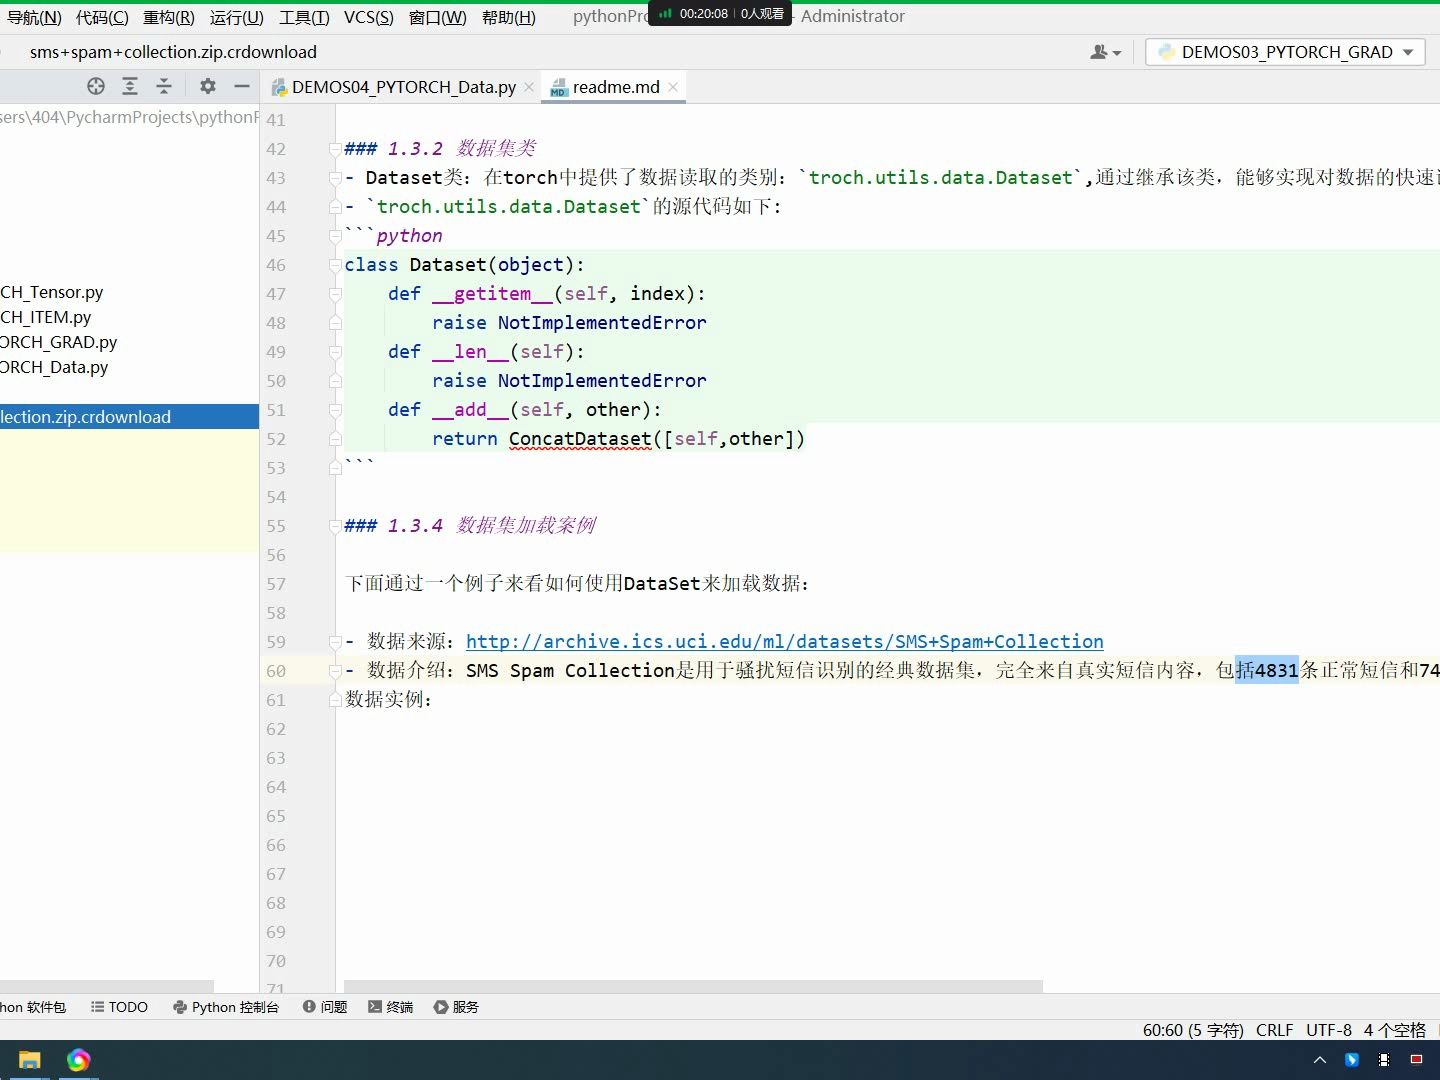Select the readme.md editor tab
Viewport: 1440px width, 1080px height.
614,87
